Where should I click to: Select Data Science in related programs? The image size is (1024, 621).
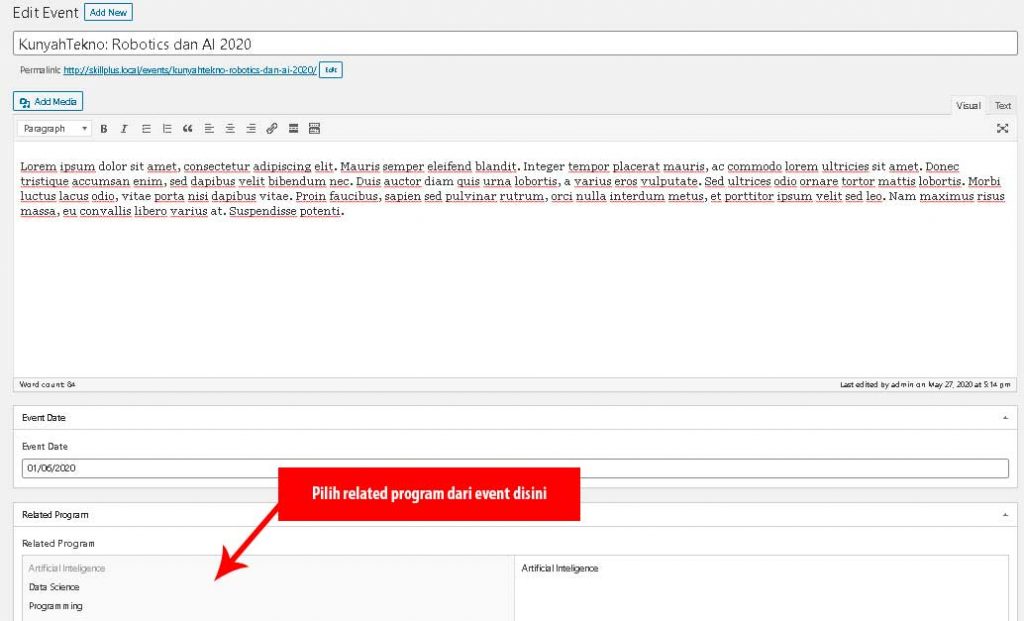coord(54,587)
